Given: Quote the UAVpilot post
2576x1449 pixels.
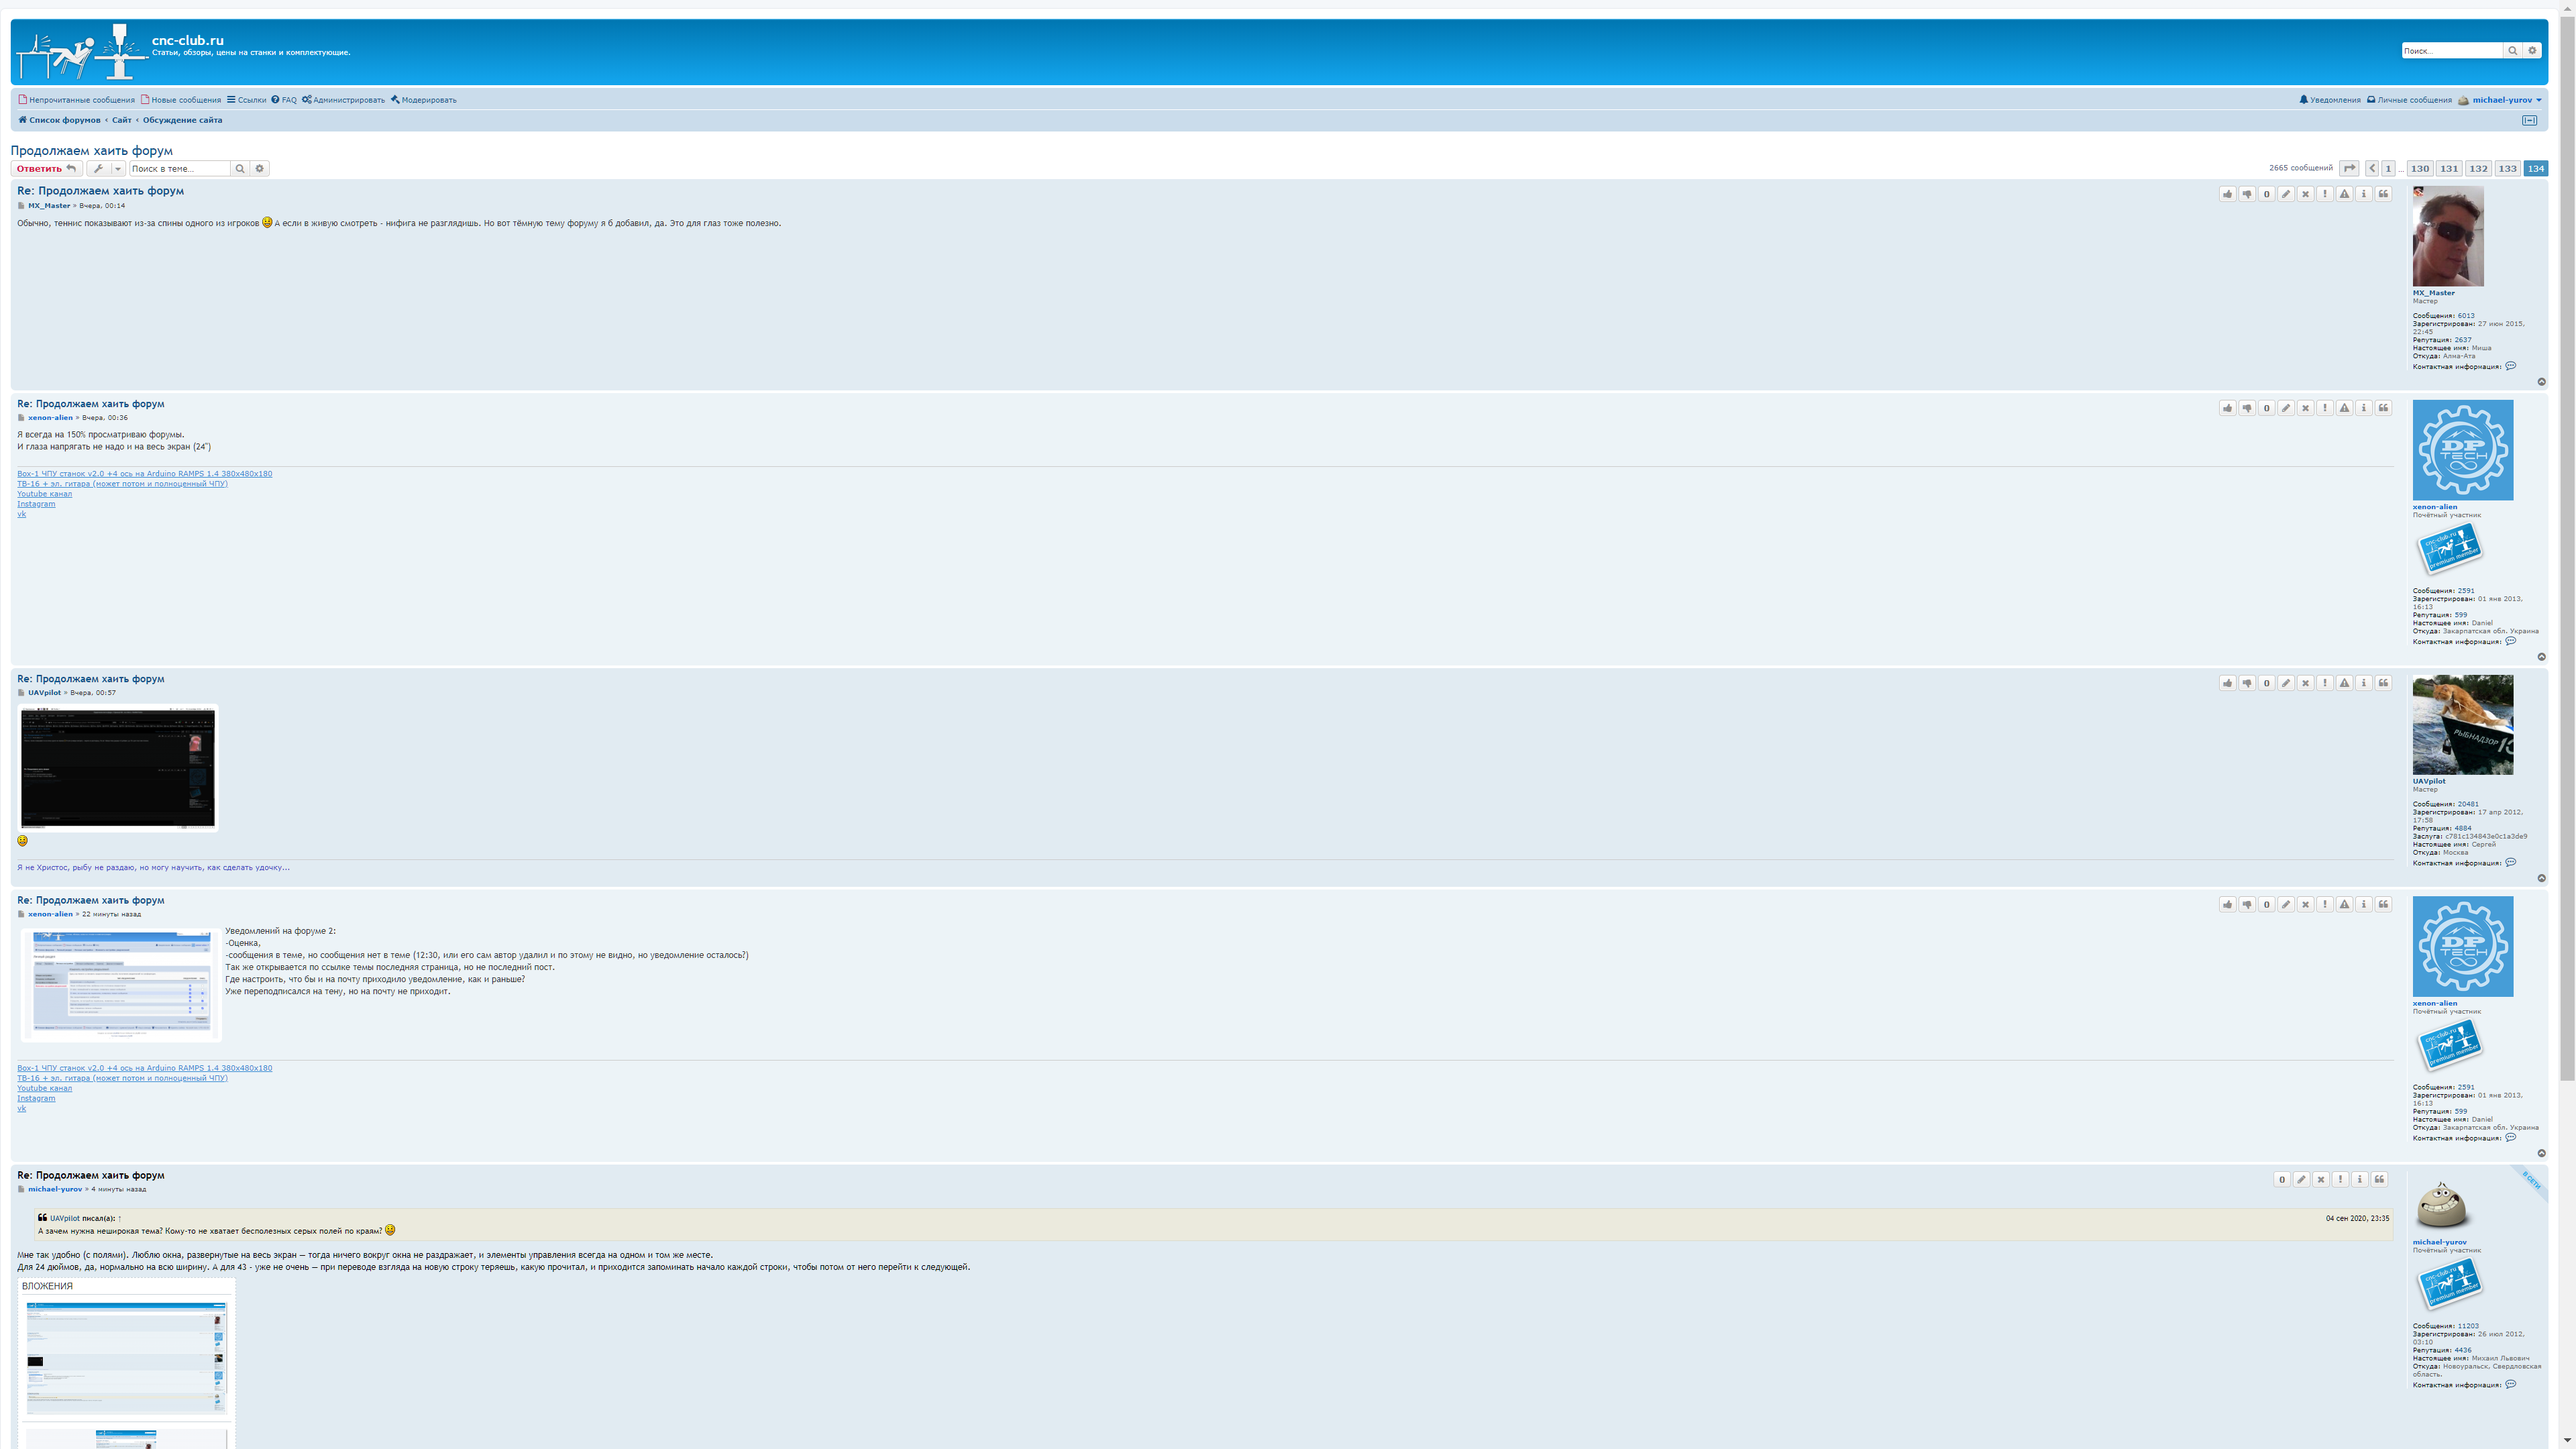Looking at the screenshot, I should [x=2383, y=683].
